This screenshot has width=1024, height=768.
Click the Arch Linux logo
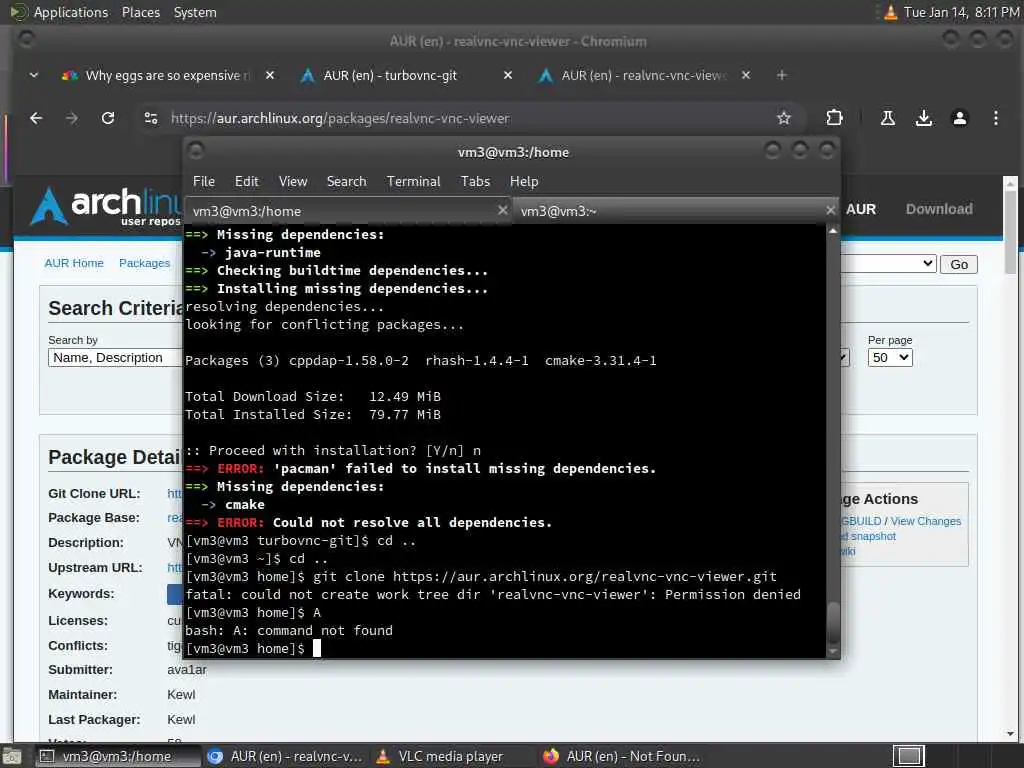[x=104, y=206]
